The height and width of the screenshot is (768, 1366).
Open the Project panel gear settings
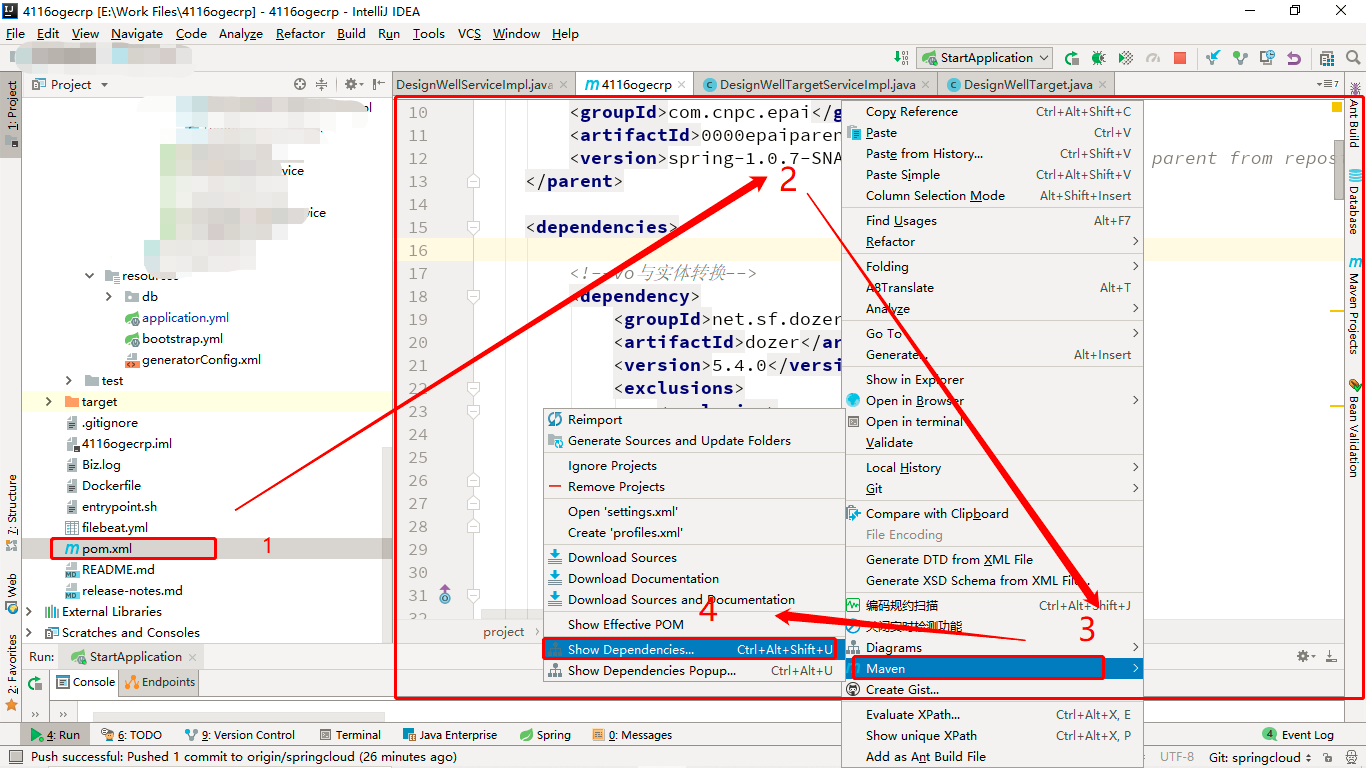click(353, 85)
